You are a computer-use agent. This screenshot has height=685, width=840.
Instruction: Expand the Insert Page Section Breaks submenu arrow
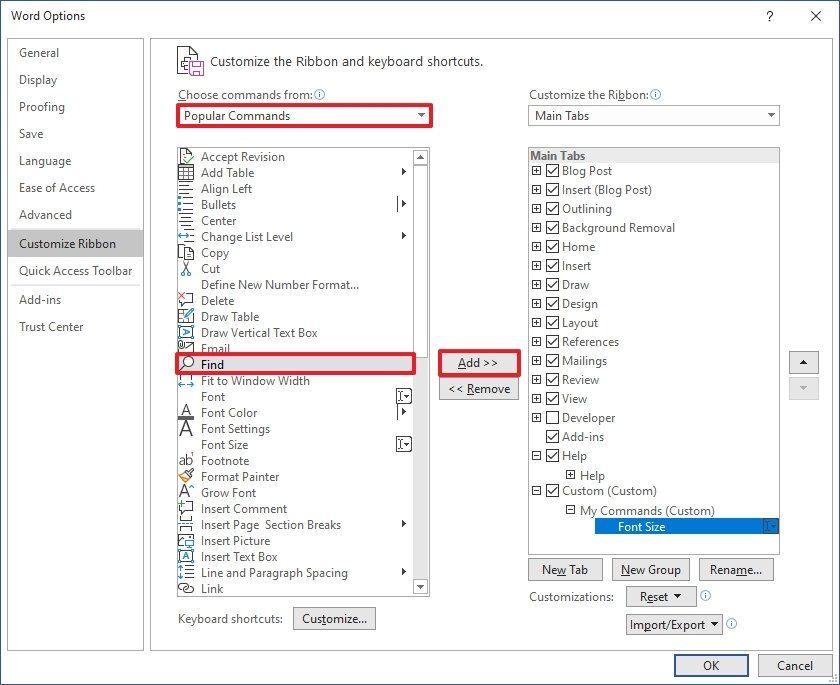click(x=404, y=524)
